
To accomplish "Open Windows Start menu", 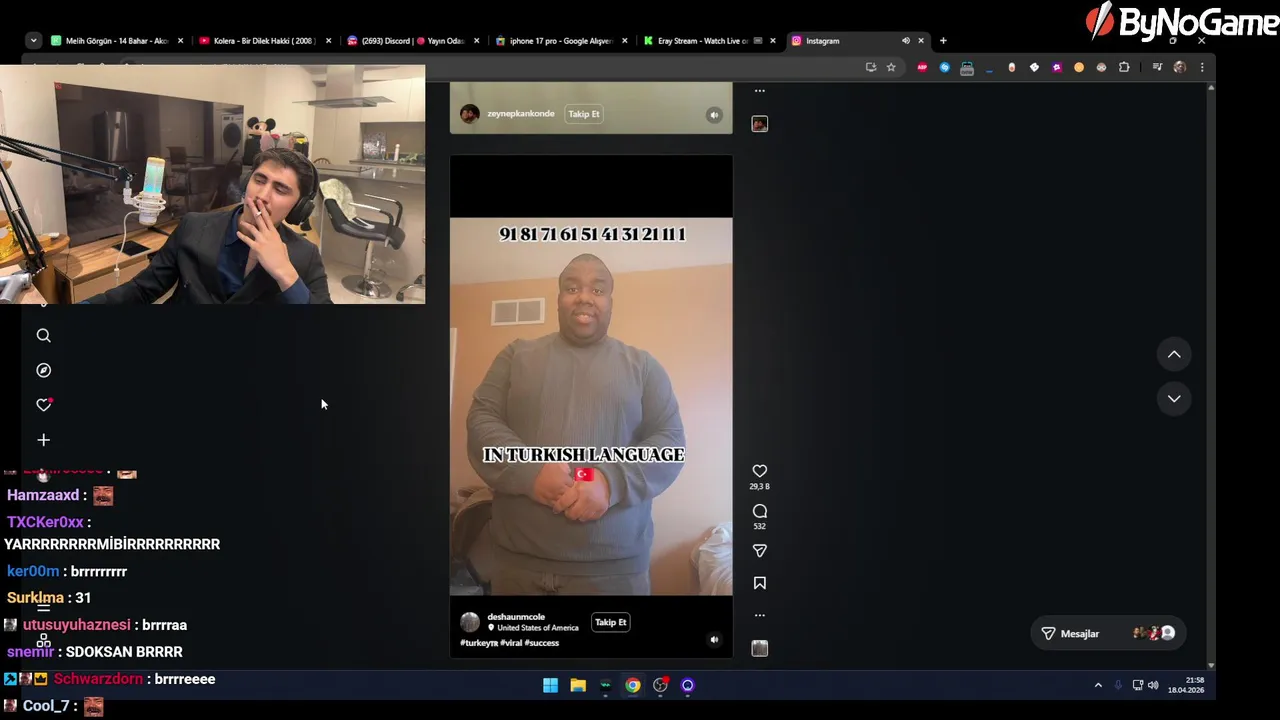I will (x=550, y=685).
